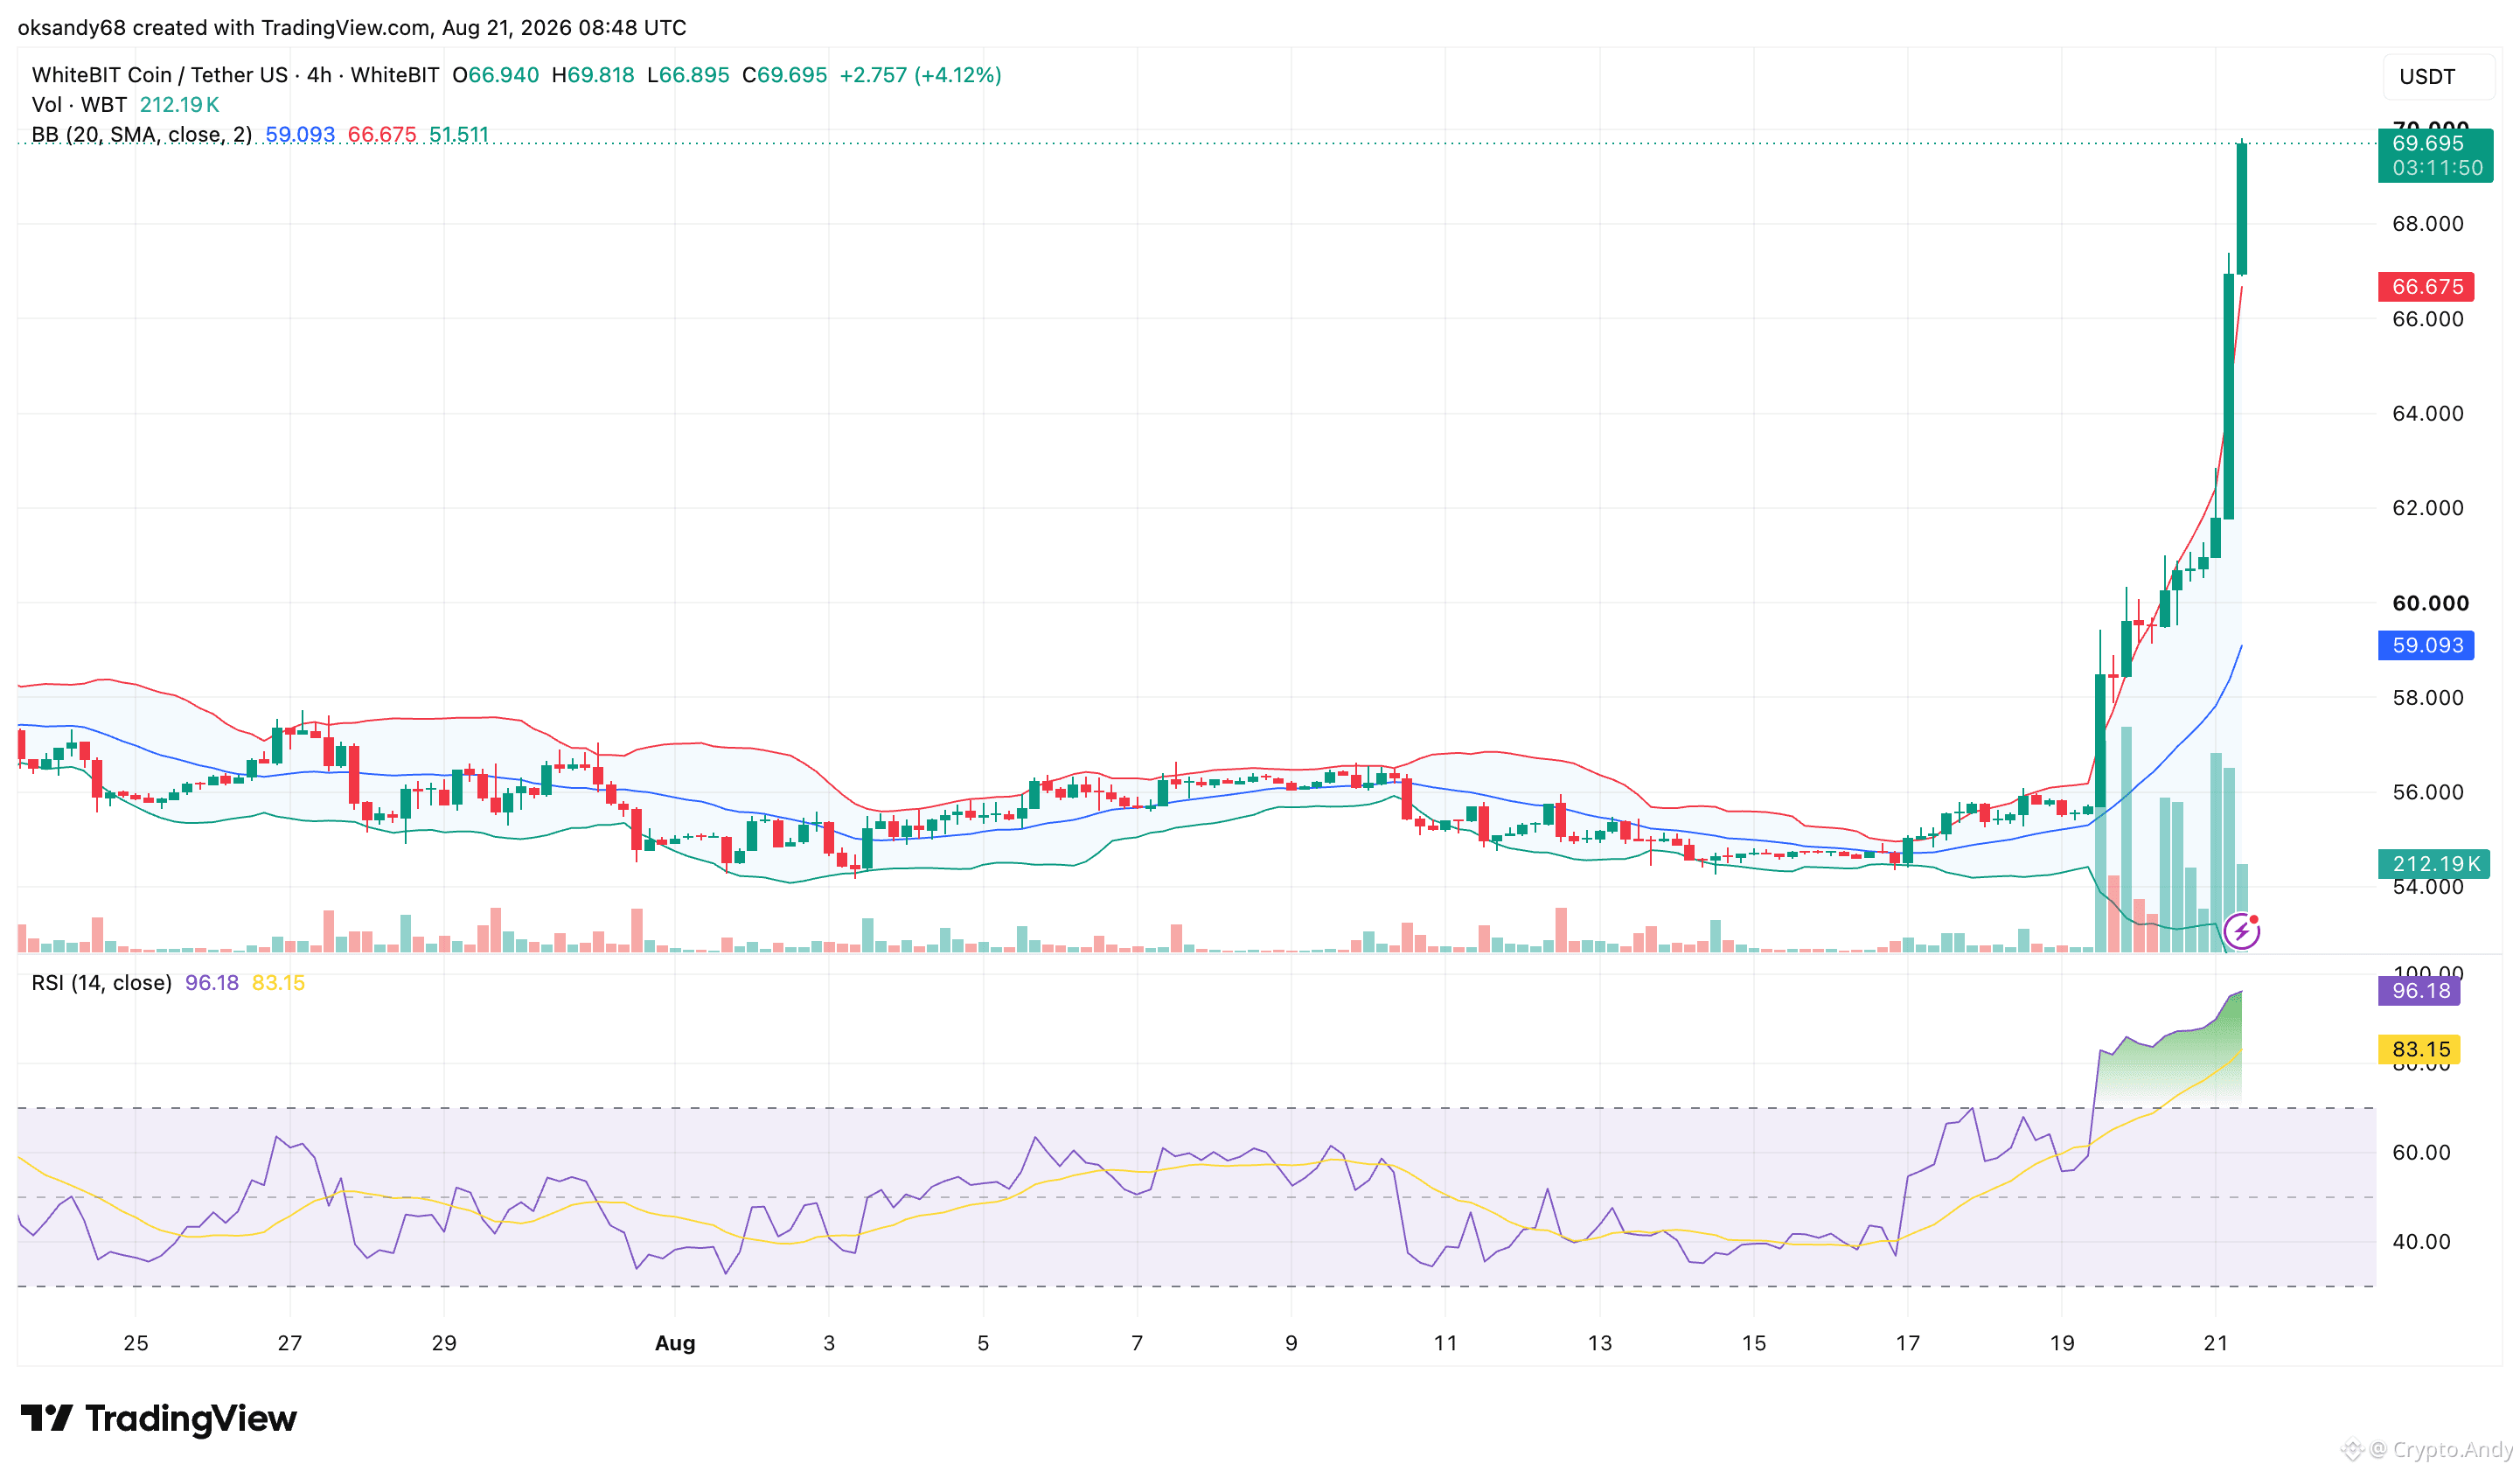Click the purple 96.18 RSI axis tag
Image resolution: width=2520 pixels, height=1471 pixels.
pyautogui.click(x=2419, y=991)
